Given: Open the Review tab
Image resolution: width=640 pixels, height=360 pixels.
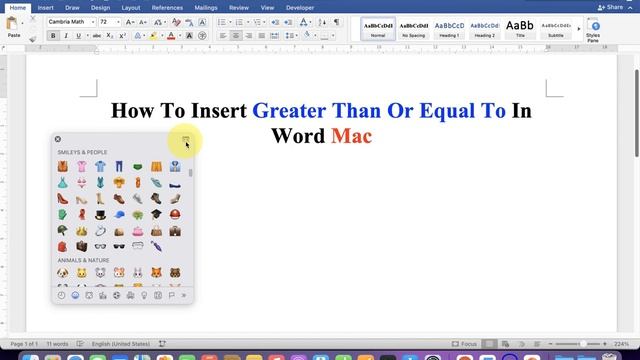Looking at the screenshot, I should point(239,8).
